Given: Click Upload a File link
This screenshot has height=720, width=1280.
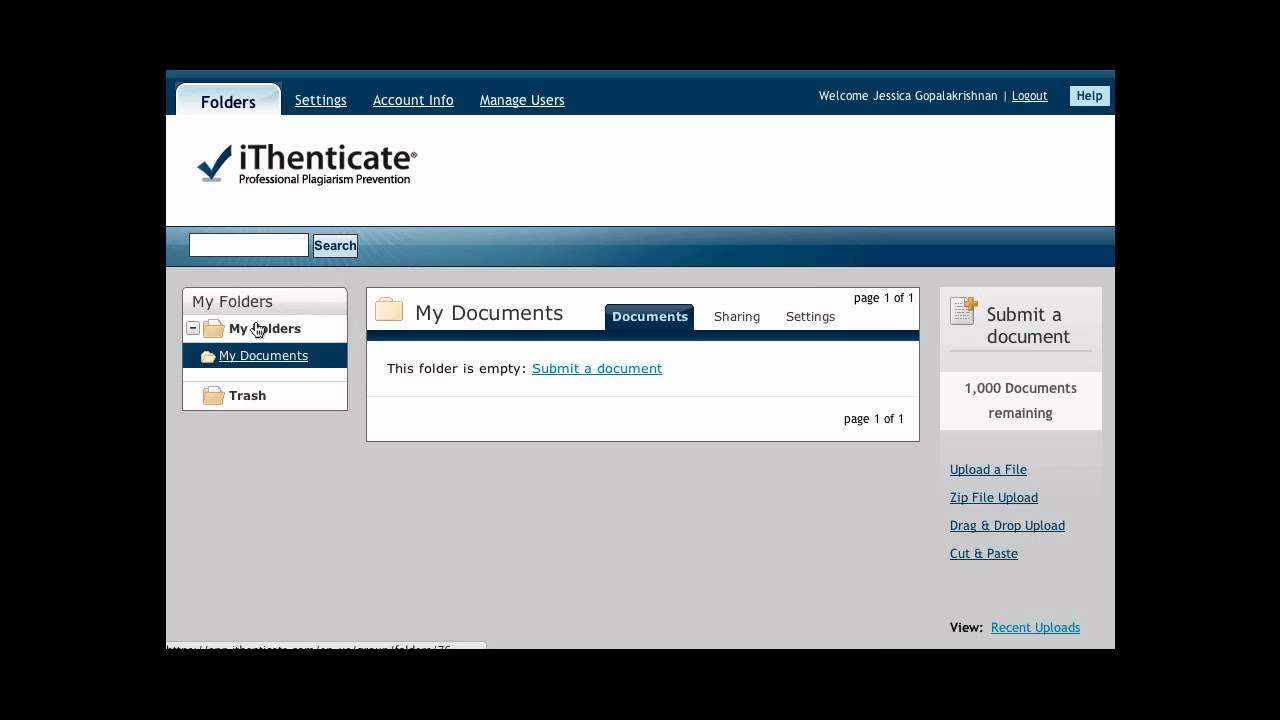Looking at the screenshot, I should coord(988,470).
